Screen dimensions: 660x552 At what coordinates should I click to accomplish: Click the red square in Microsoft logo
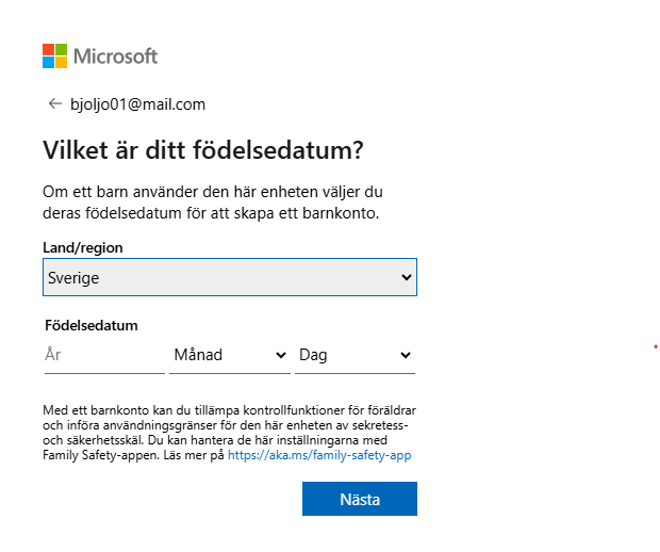(48, 49)
